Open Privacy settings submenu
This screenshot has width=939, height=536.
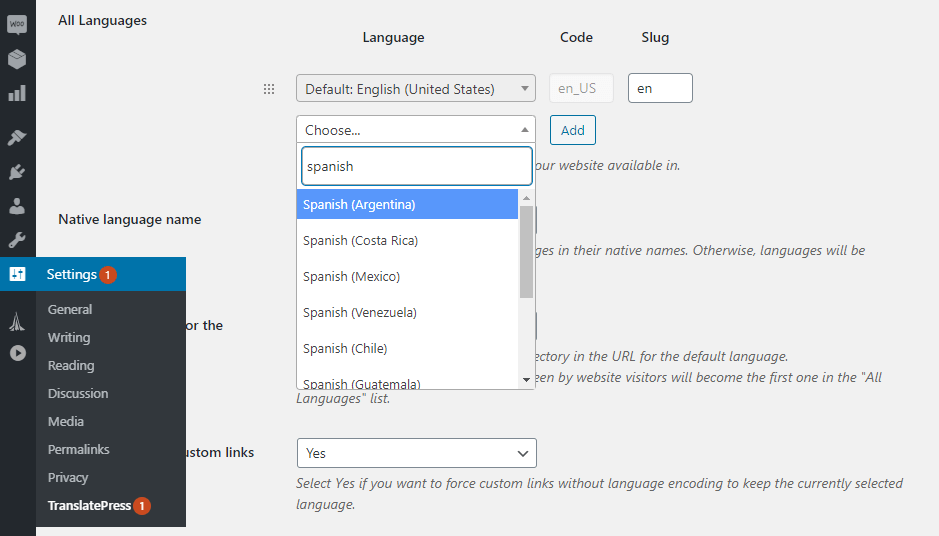pos(68,477)
